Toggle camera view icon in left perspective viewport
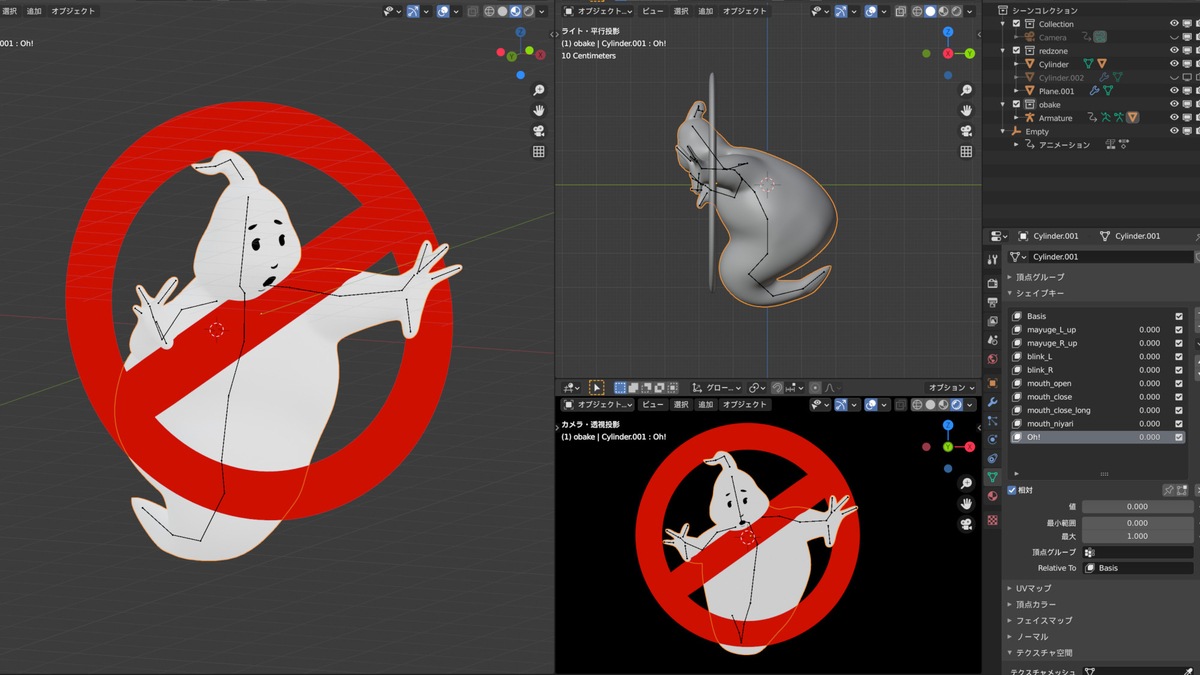 538,131
